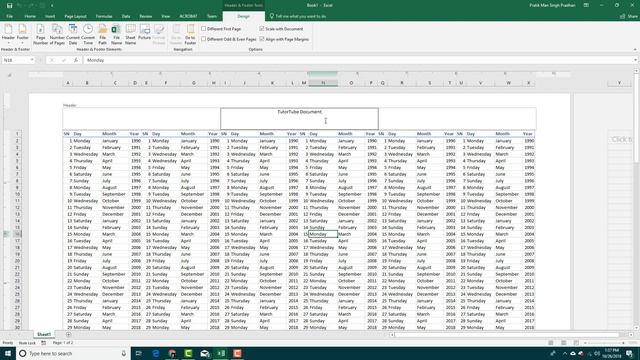Screen dimensions: 640x360
Task: Switch to the Home tab
Action: click(30, 16)
